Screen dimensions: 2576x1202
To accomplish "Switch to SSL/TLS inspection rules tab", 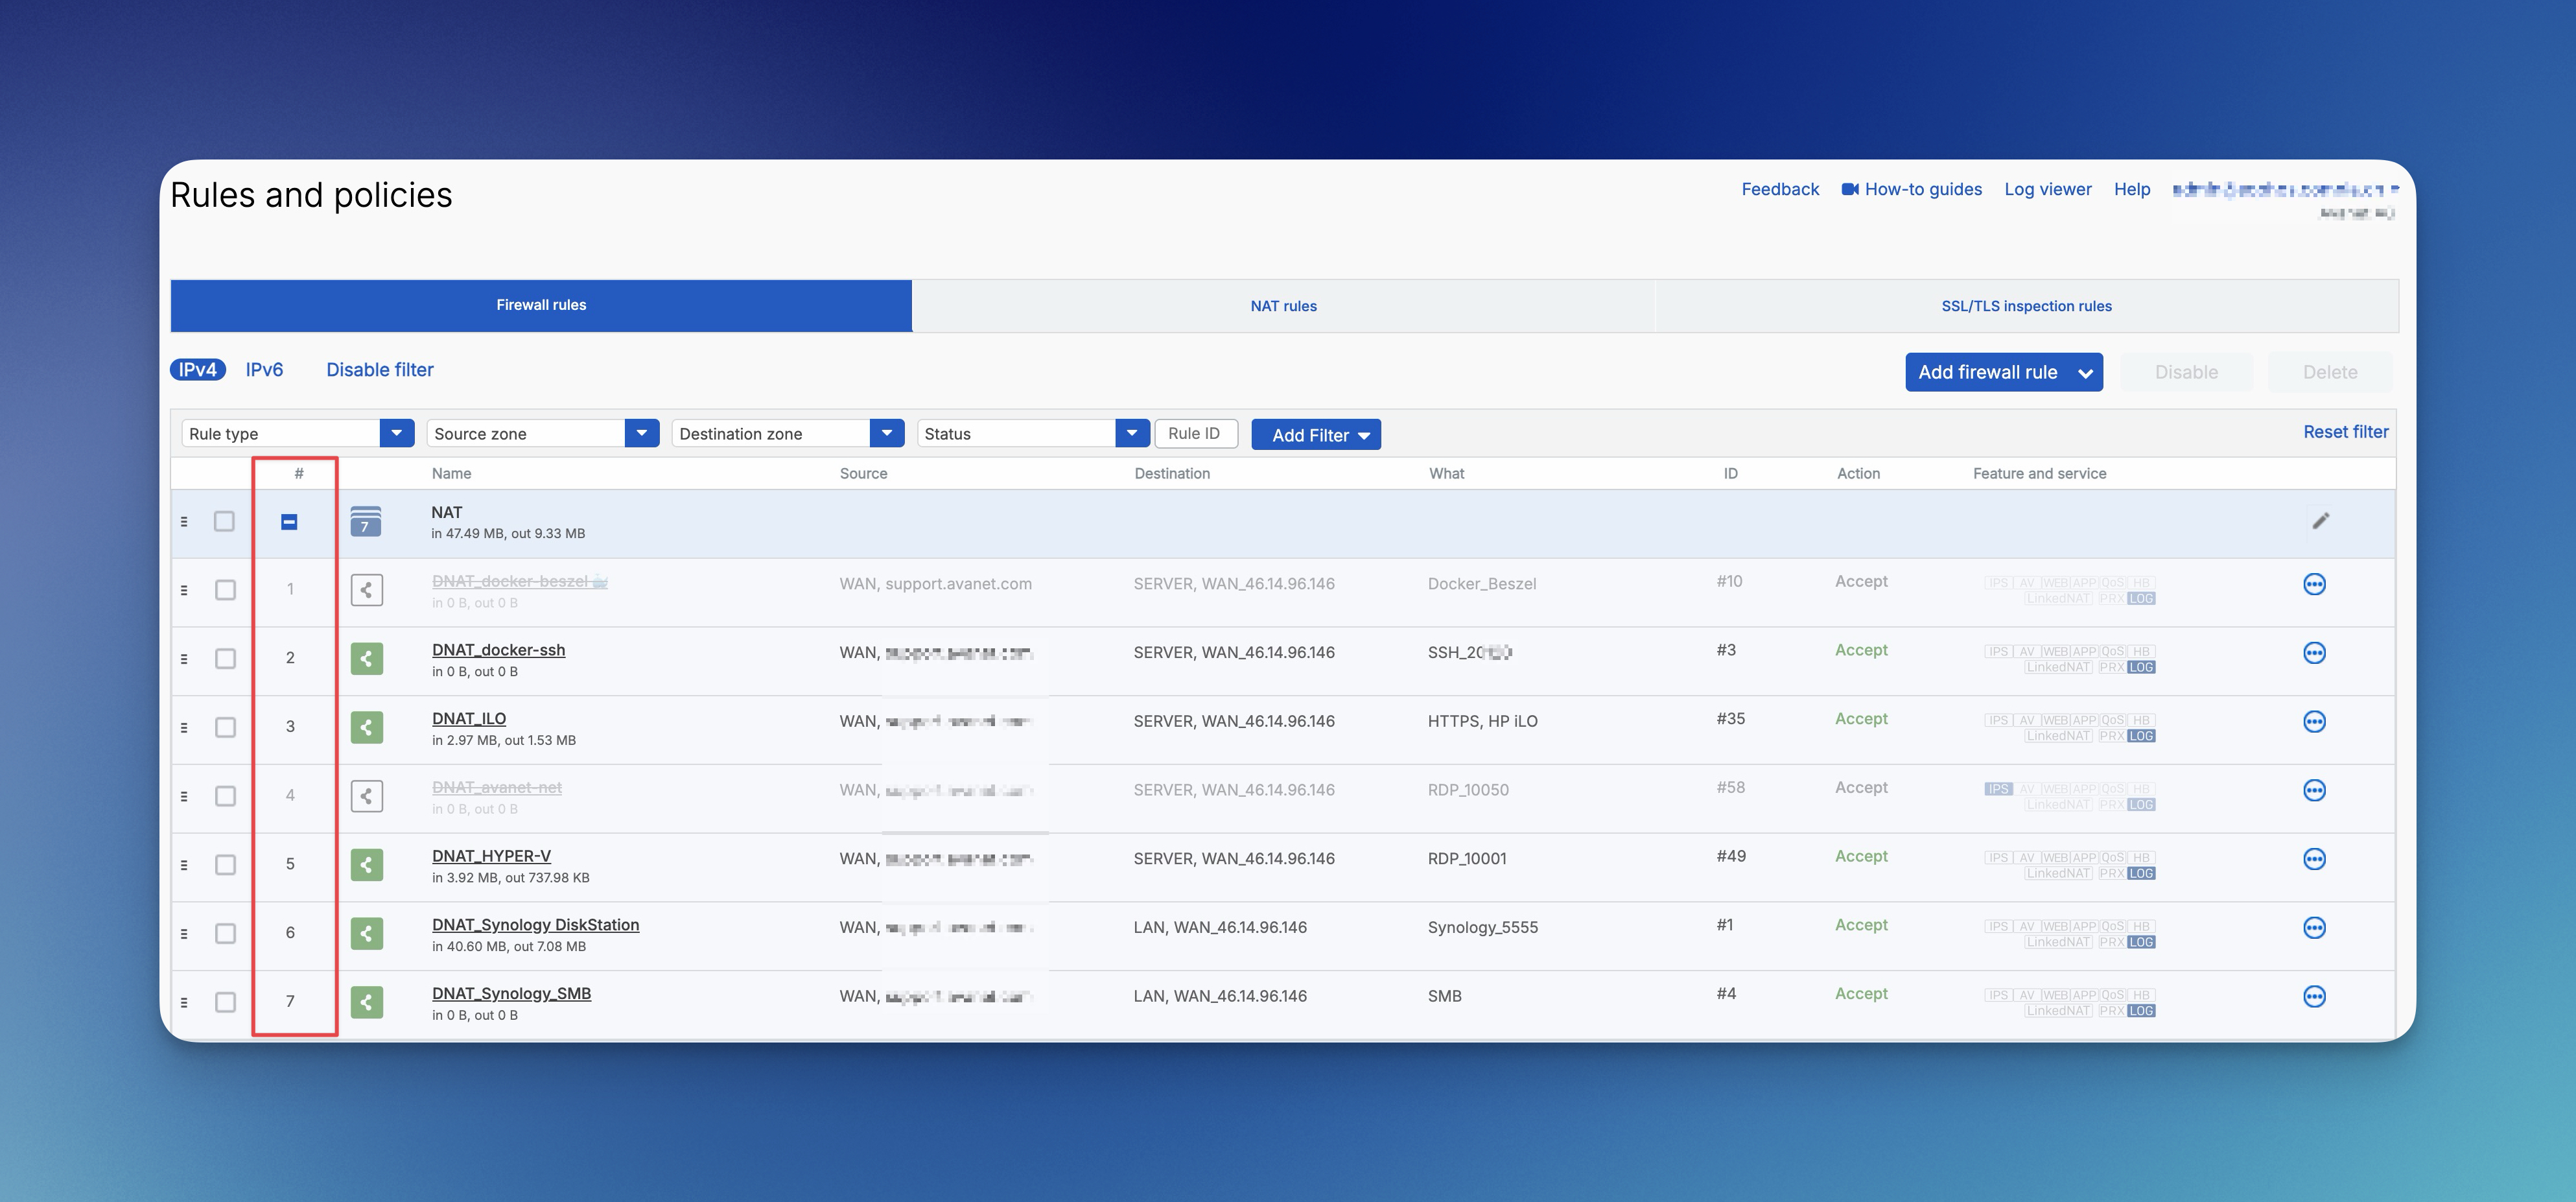I will [x=2026, y=306].
